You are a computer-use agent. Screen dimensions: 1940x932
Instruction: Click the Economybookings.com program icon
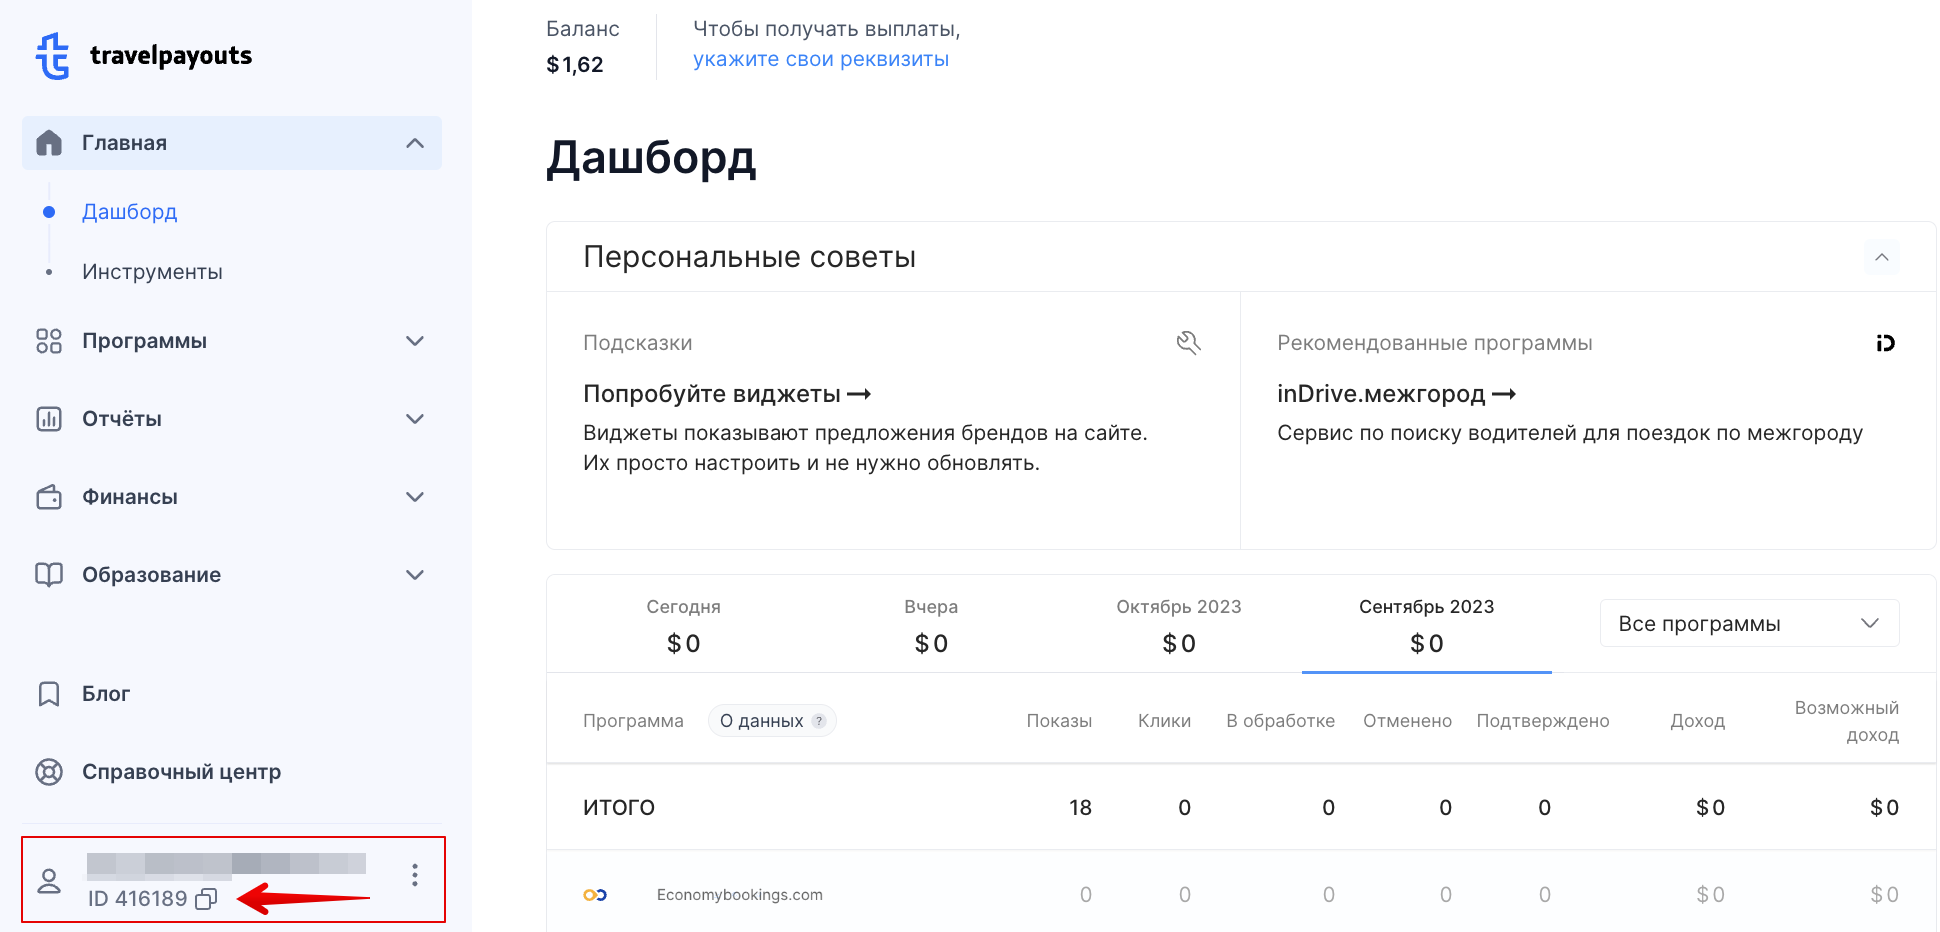pyautogui.click(x=595, y=895)
